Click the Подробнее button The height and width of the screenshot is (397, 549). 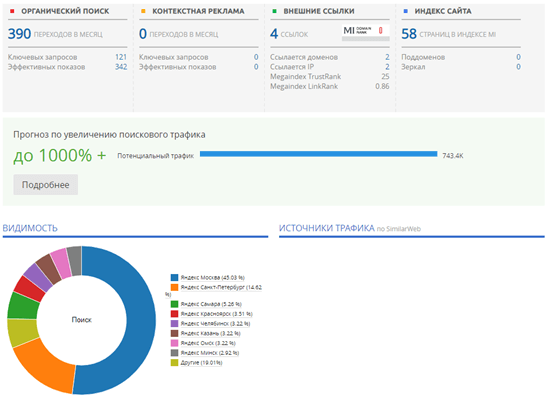46,184
